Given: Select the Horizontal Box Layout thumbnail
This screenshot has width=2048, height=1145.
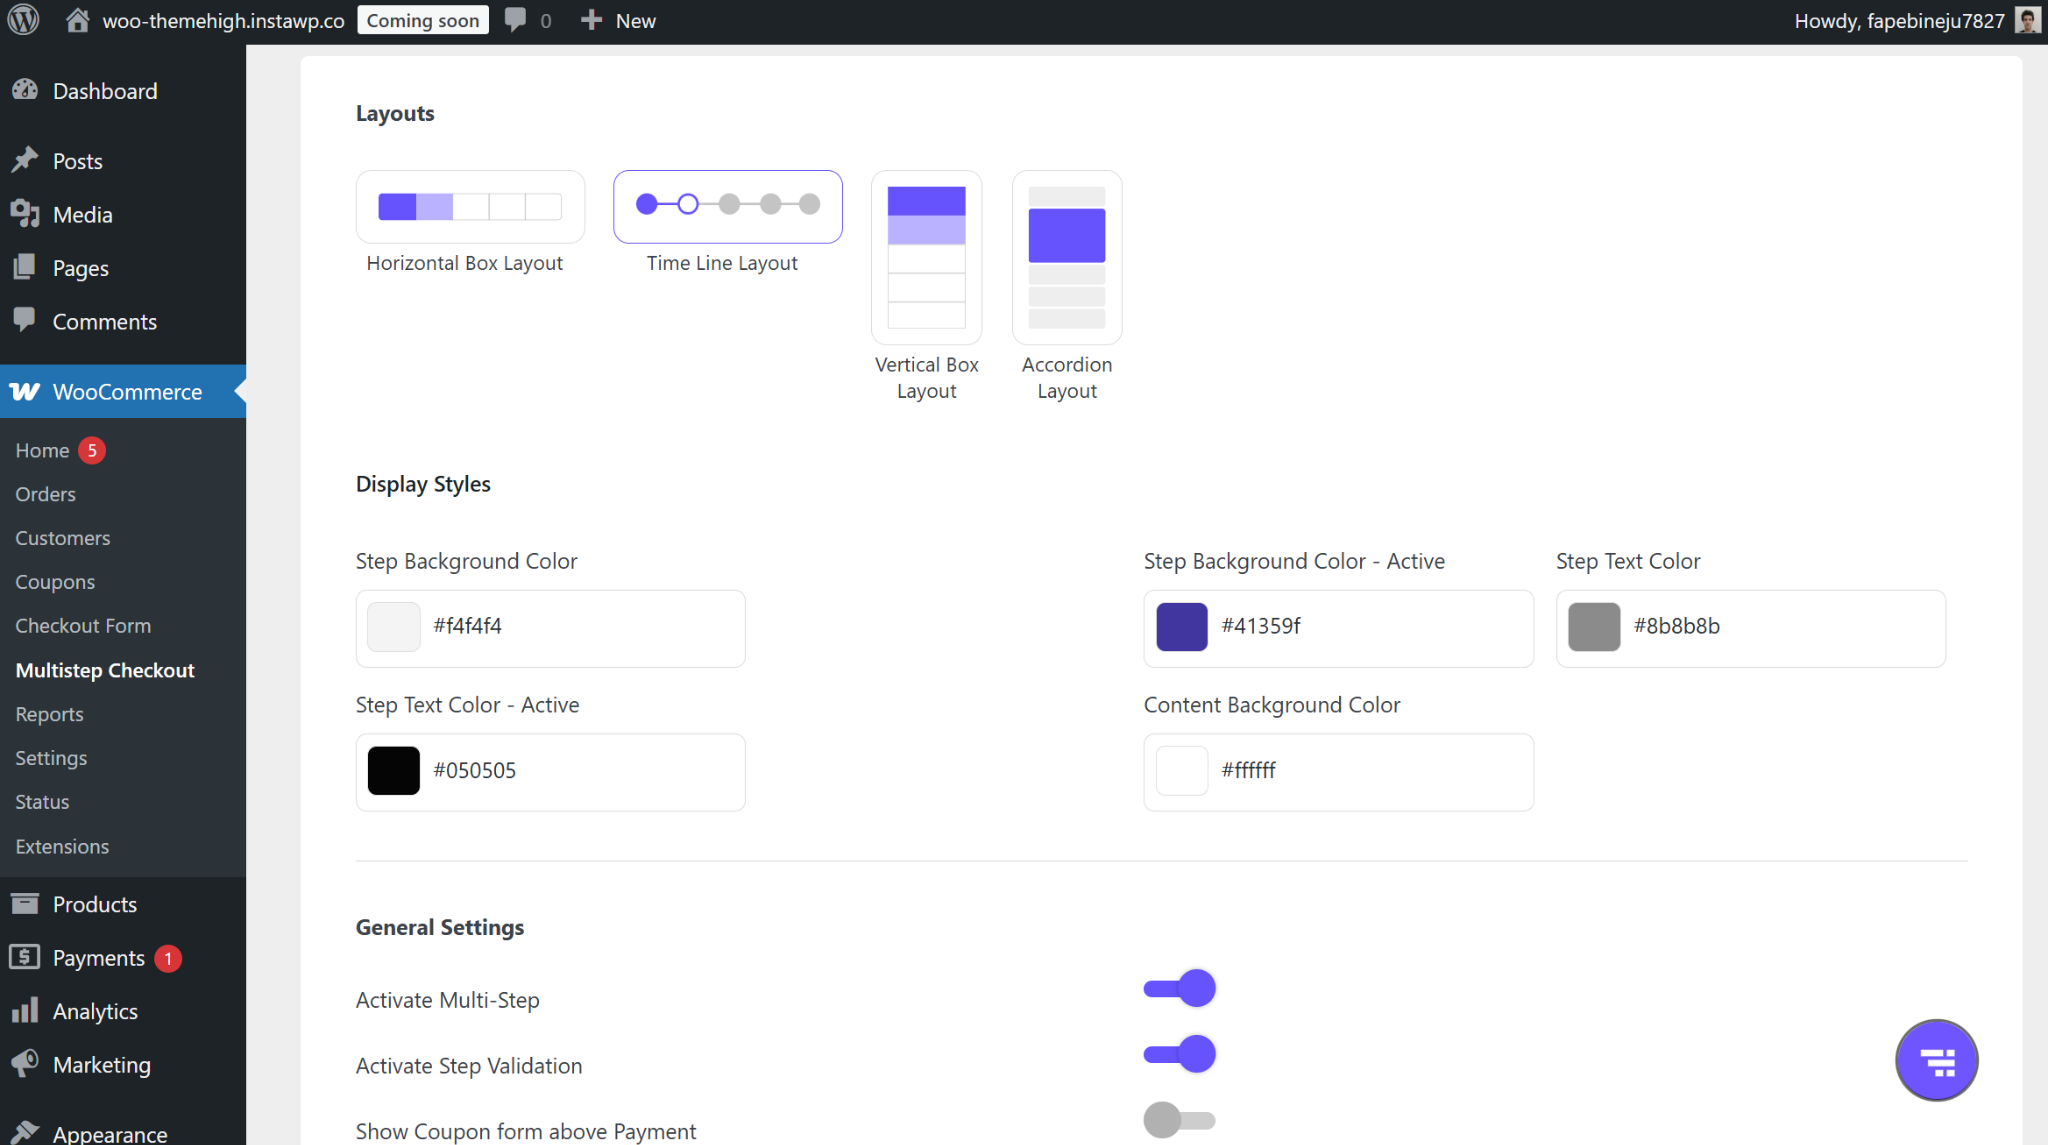Looking at the screenshot, I should pos(470,207).
